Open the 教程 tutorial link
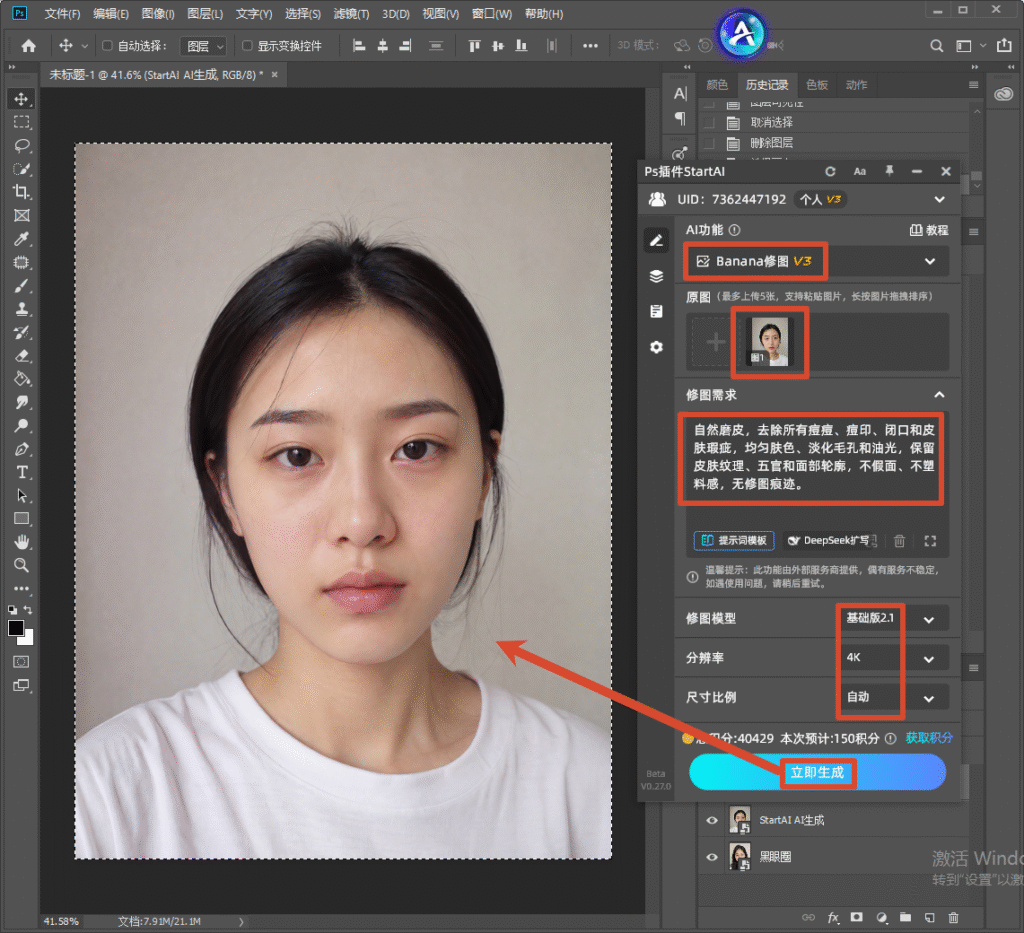Image resolution: width=1024 pixels, height=933 pixels. 929,230
